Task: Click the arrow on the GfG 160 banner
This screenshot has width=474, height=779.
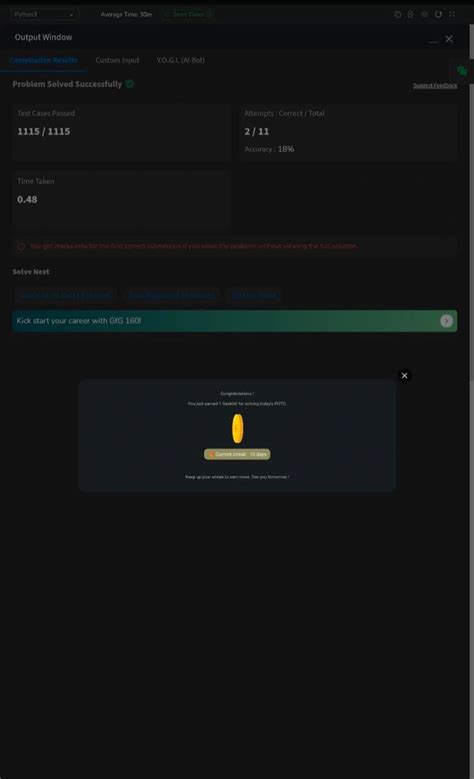Action: [x=446, y=321]
